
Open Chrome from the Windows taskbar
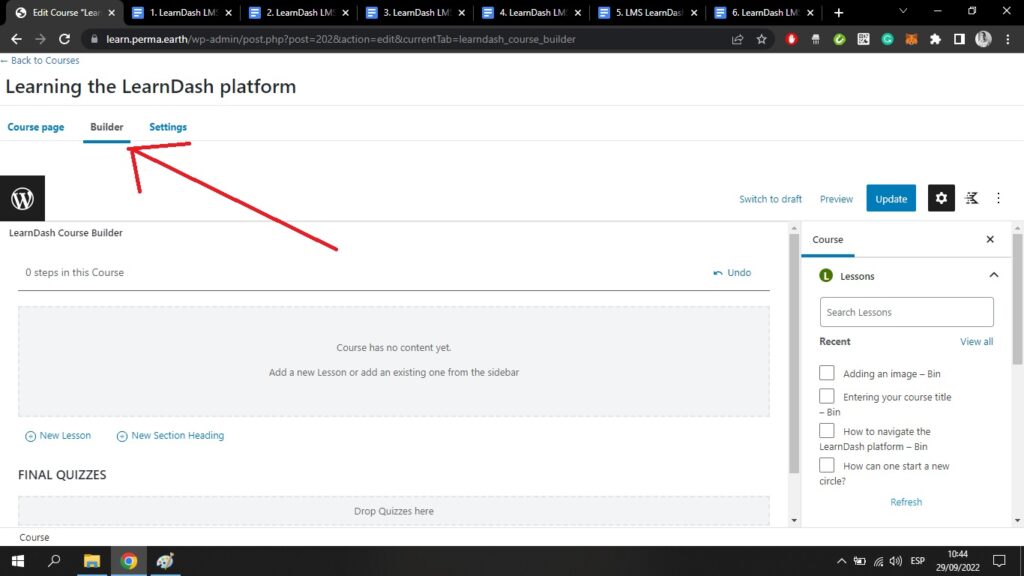point(129,561)
